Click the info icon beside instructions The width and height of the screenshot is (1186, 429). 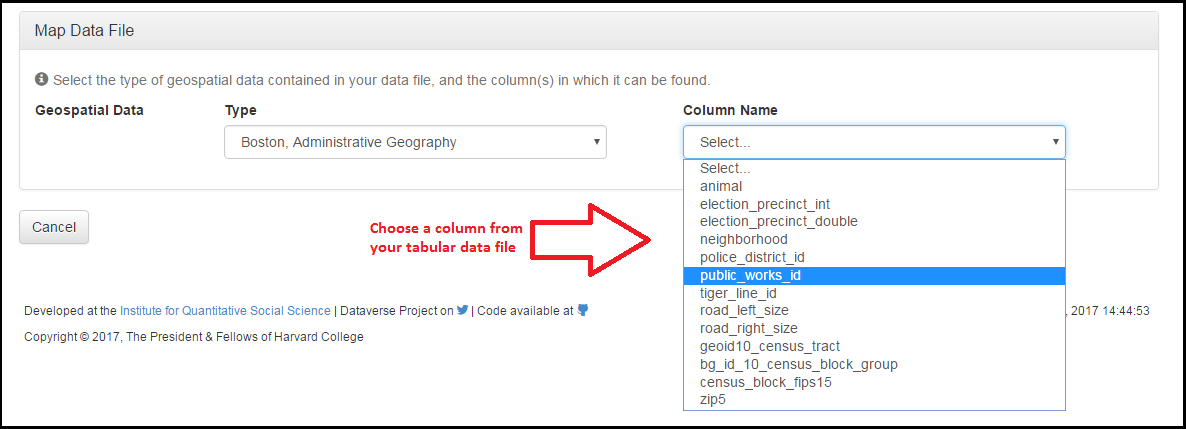point(42,79)
